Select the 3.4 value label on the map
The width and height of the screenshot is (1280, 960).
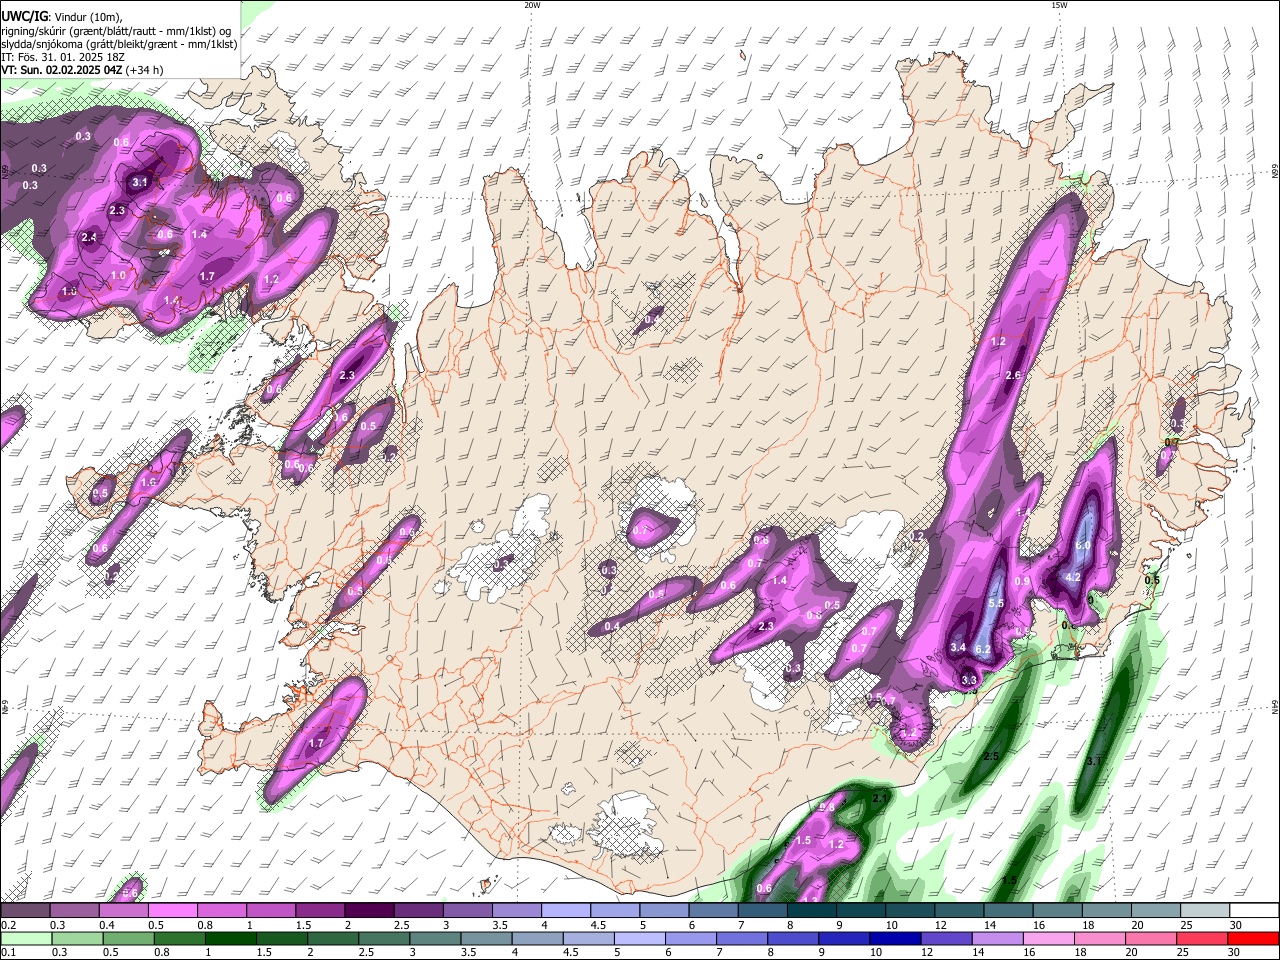(958, 647)
